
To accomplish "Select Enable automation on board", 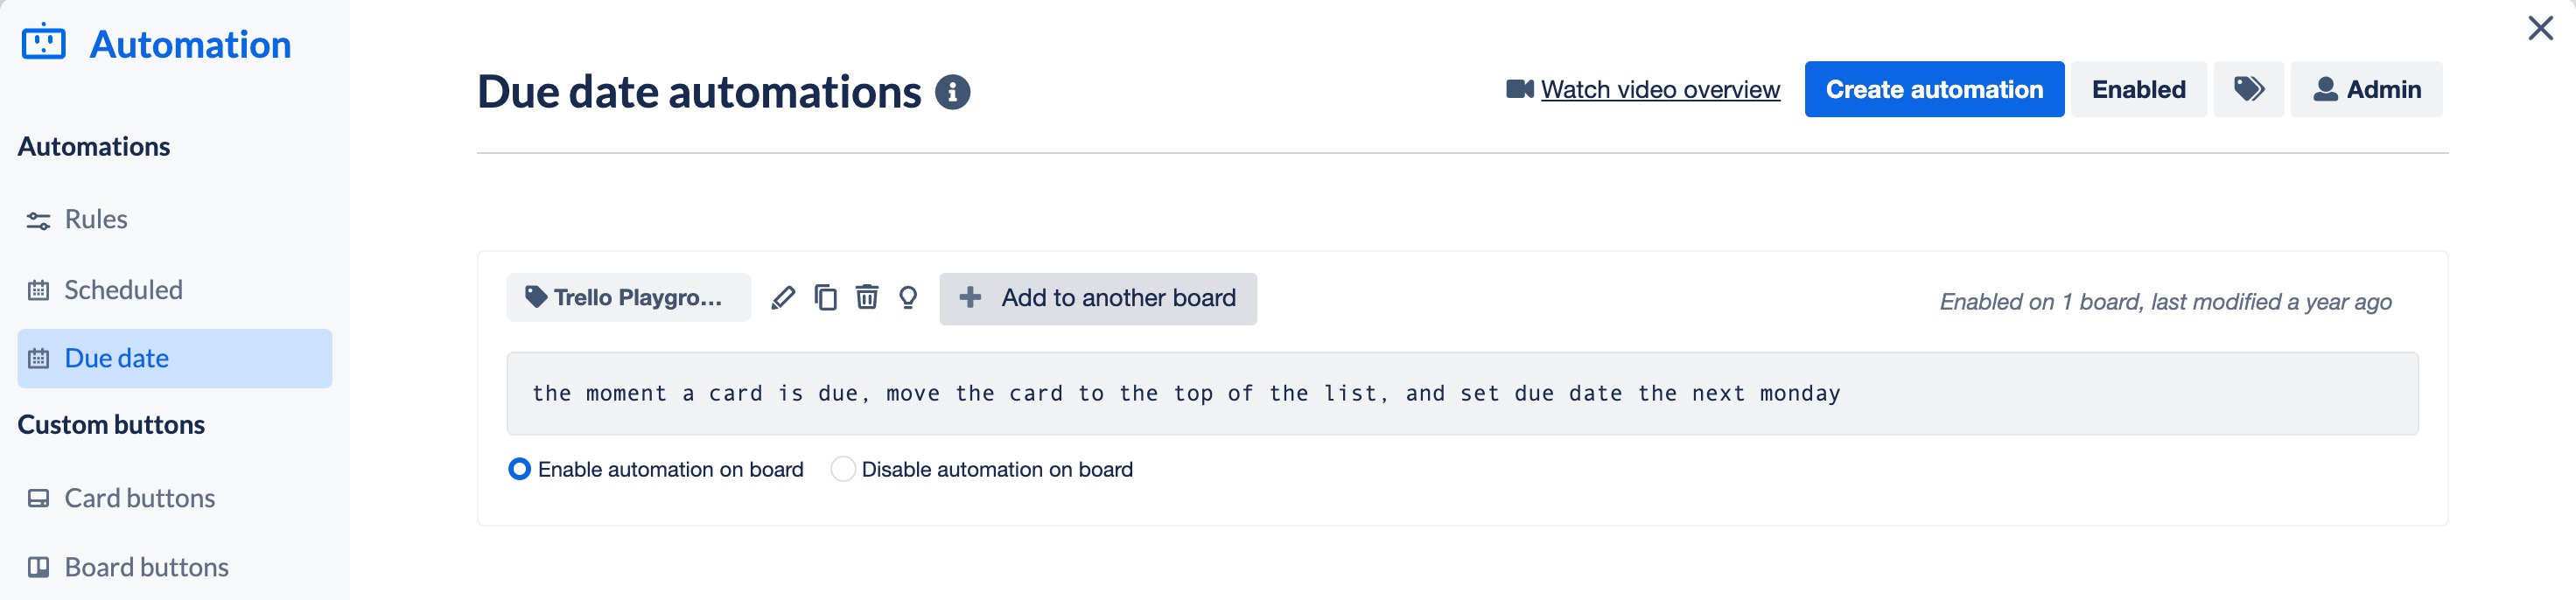I will pos(519,468).
